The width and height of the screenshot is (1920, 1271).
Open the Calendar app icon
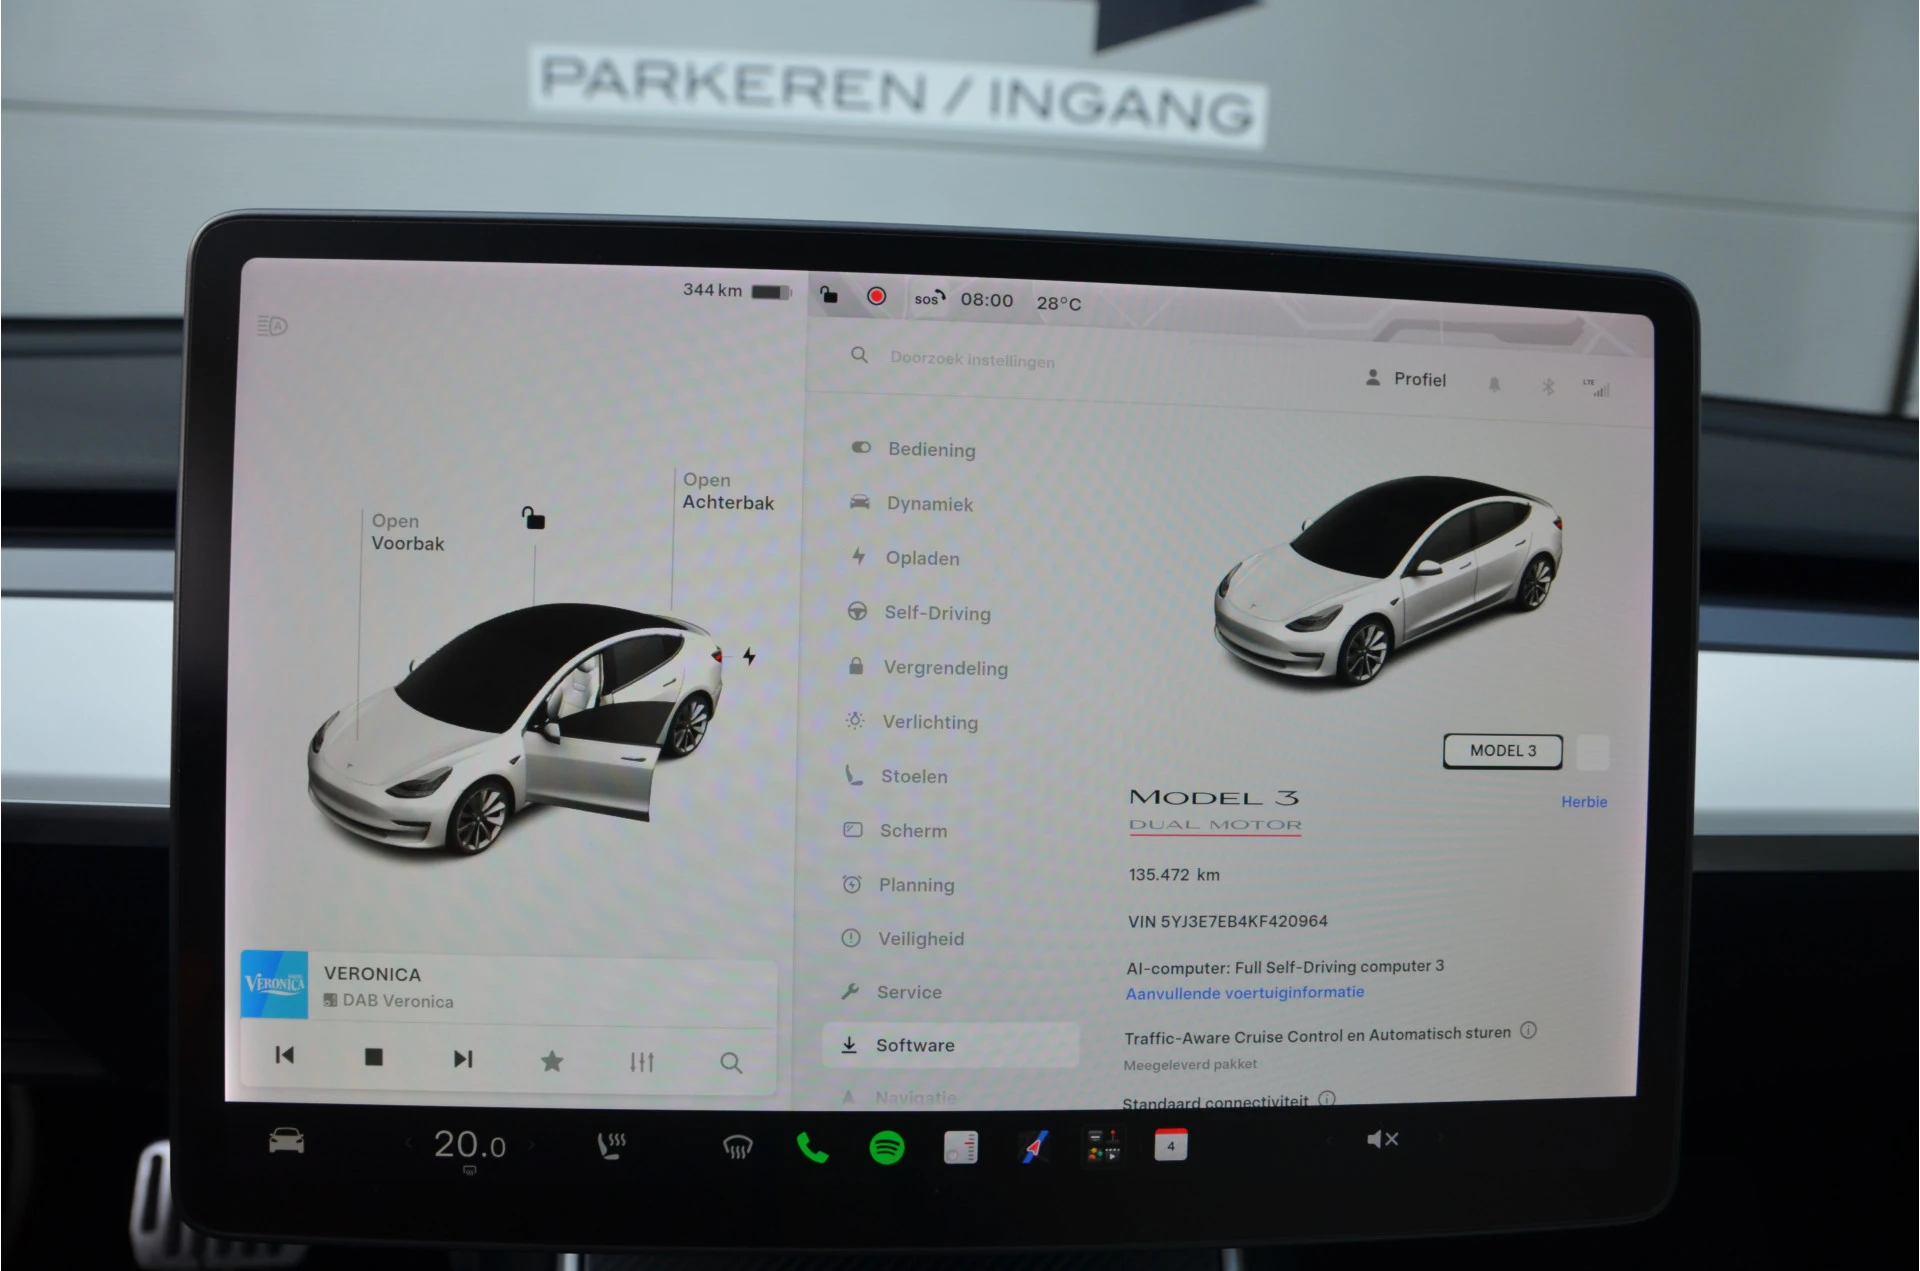tap(1171, 1145)
